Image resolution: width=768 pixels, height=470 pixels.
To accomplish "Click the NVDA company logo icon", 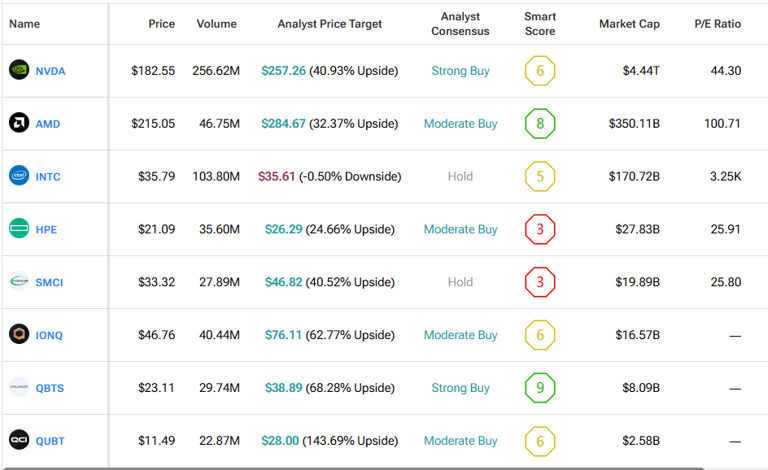I will (19, 71).
